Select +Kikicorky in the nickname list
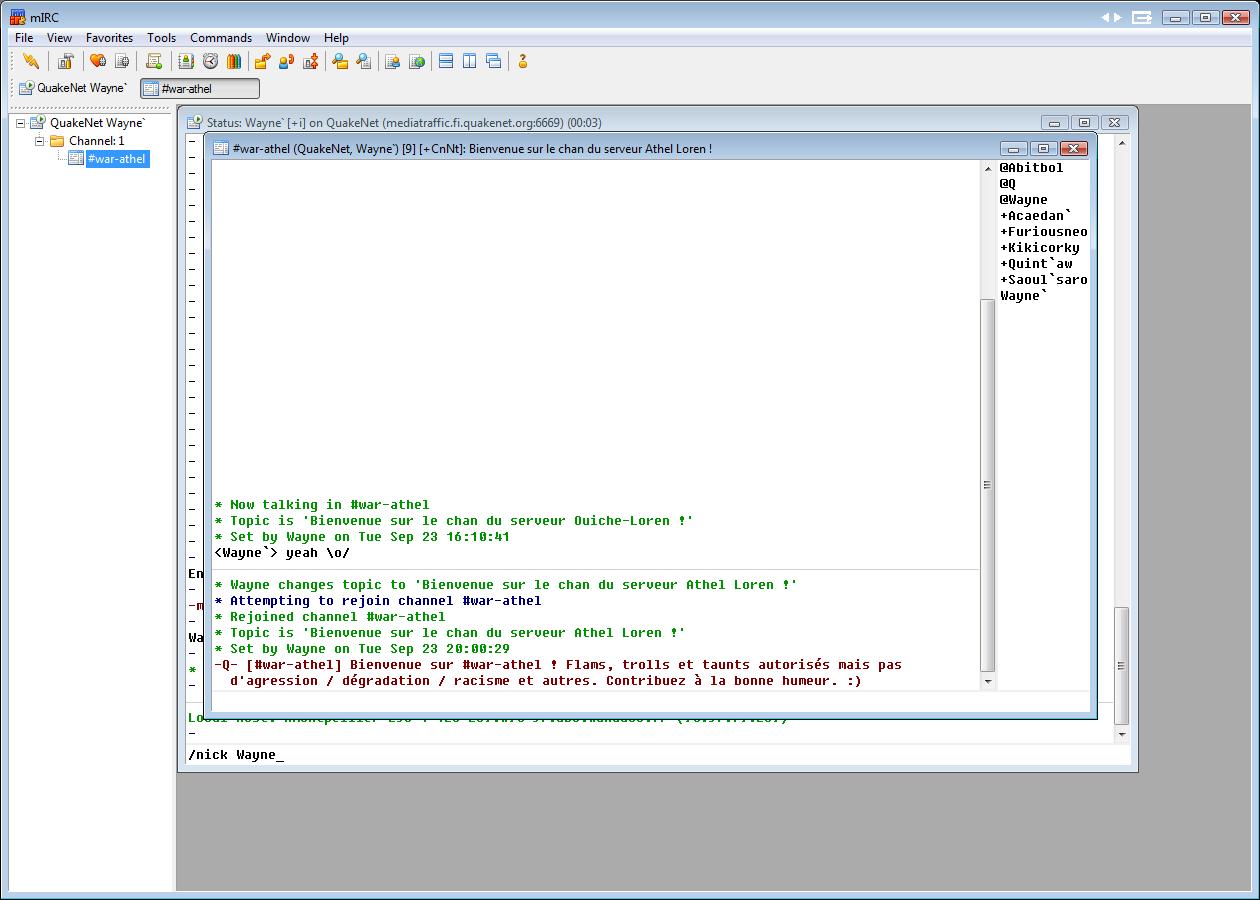Screen dimensions: 1260x900 (x=1039, y=248)
